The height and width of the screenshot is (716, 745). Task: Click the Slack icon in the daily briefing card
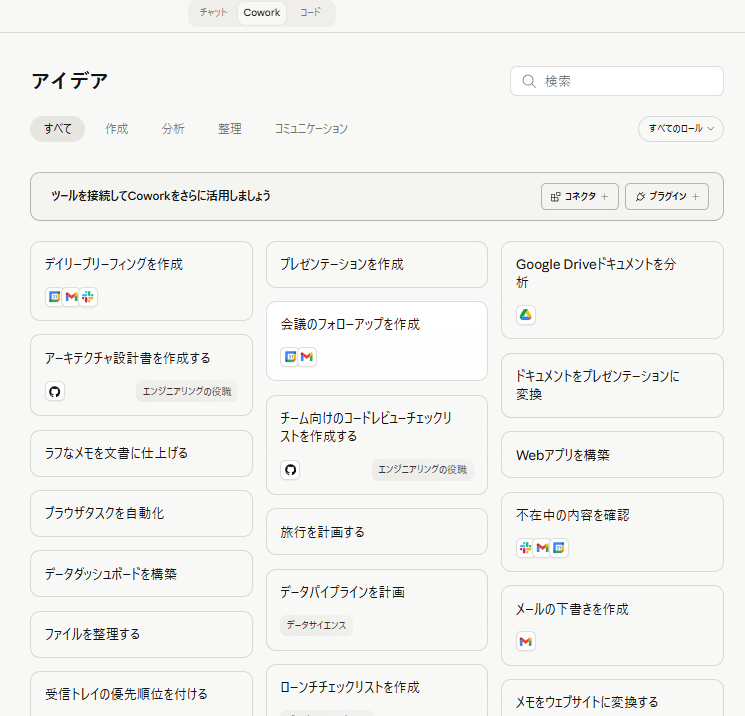click(88, 297)
